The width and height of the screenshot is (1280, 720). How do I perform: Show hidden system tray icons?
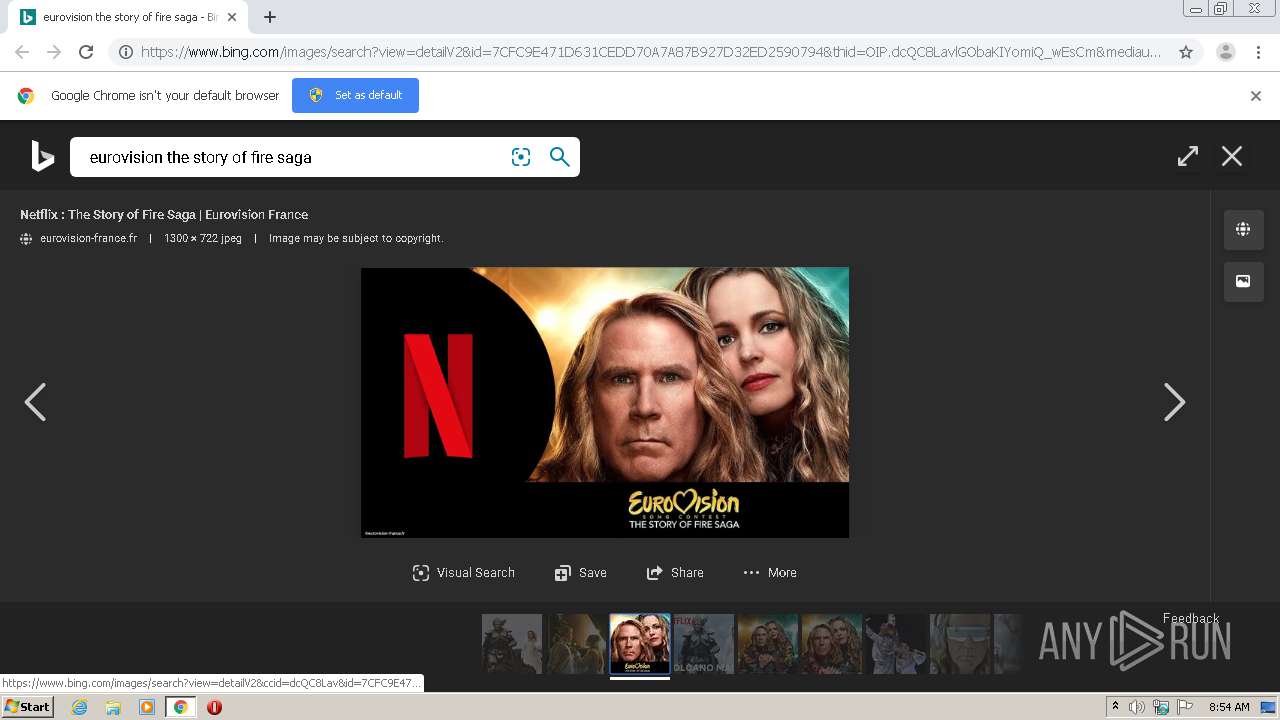[x=1115, y=707]
